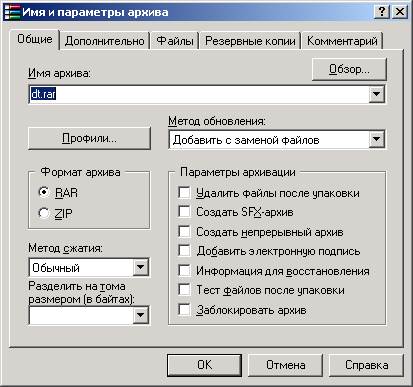Expand the Метод сжатия dropdown
Image resolution: width=413 pixels, height=387 pixels.
[141, 267]
